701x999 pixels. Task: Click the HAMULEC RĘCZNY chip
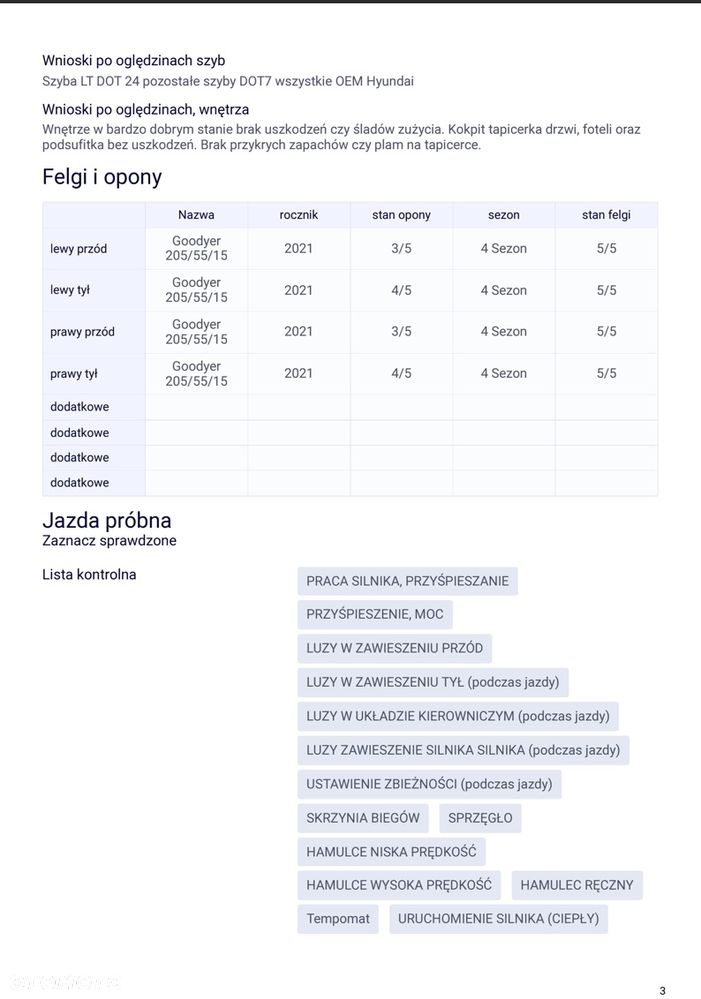[x=577, y=885]
